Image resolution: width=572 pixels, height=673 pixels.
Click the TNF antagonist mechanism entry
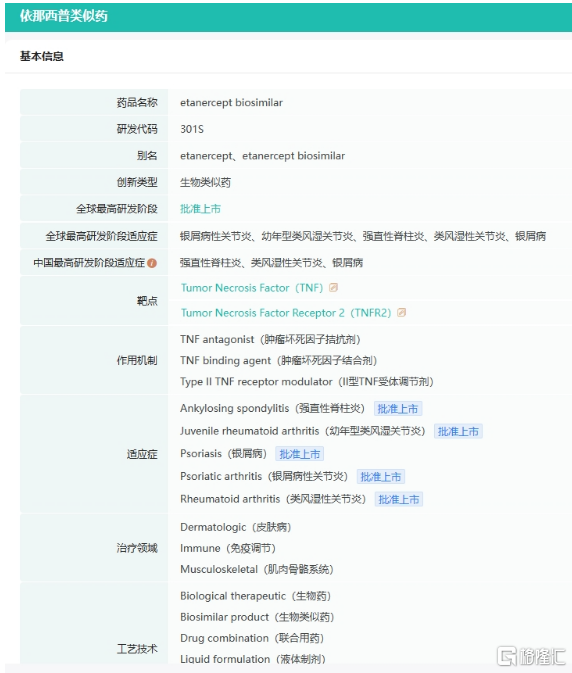270,340
